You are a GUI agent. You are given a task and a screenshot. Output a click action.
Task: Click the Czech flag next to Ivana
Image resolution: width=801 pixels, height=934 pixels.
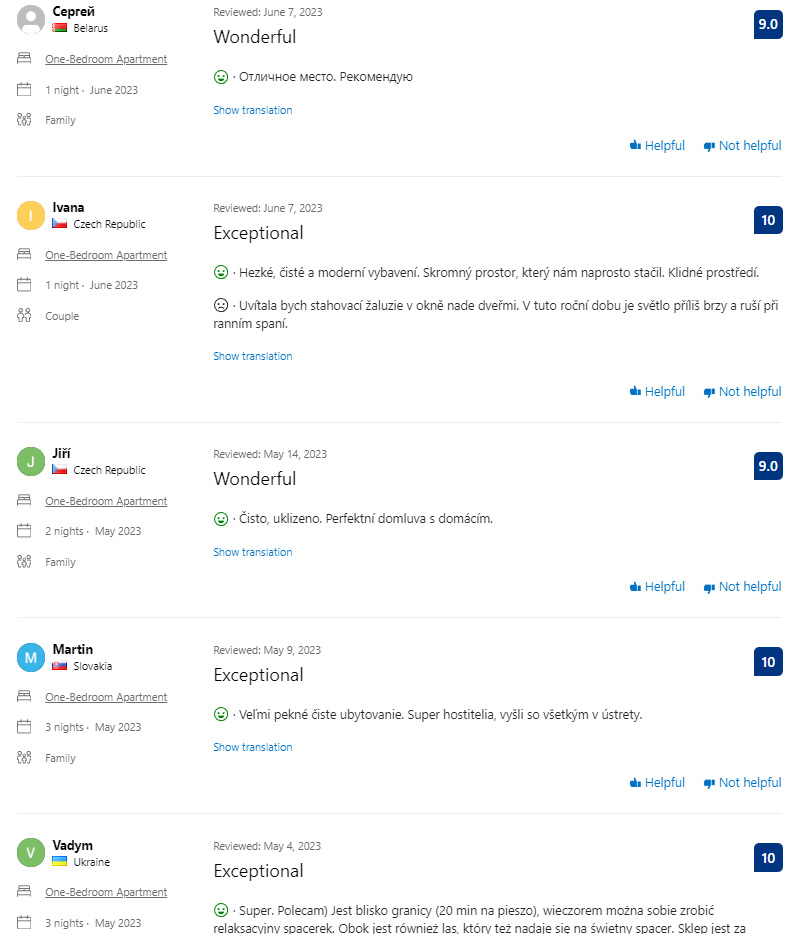point(60,224)
